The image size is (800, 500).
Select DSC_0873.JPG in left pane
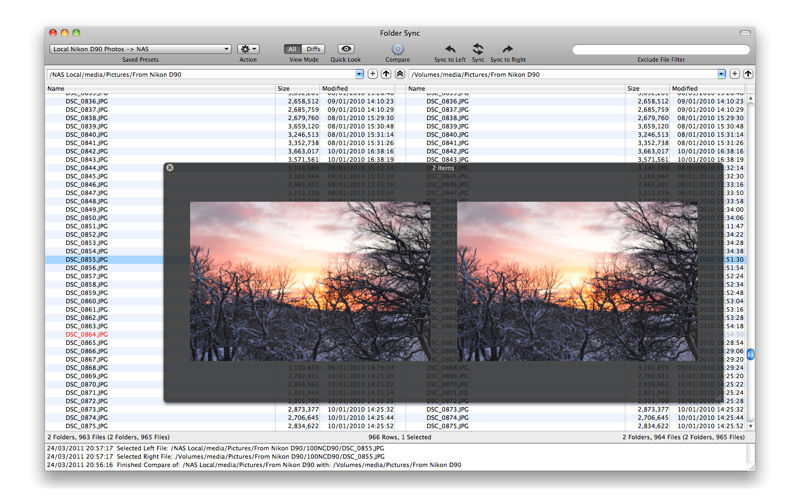click(x=87, y=410)
